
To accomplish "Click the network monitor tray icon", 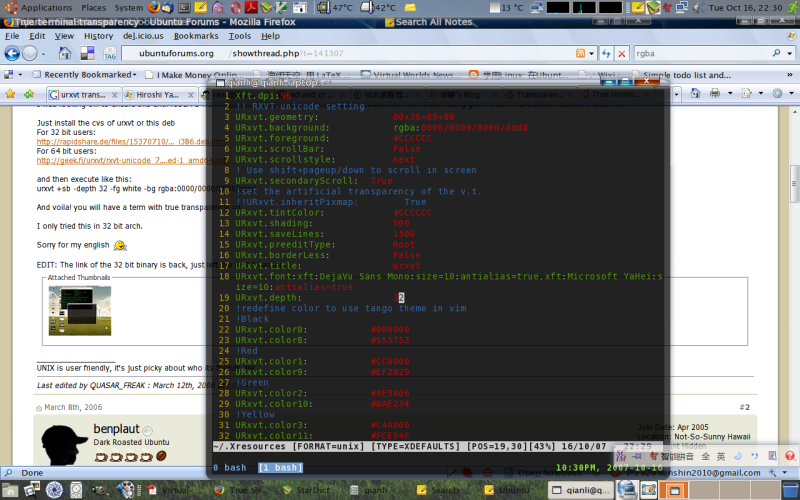I will click(682, 8).
